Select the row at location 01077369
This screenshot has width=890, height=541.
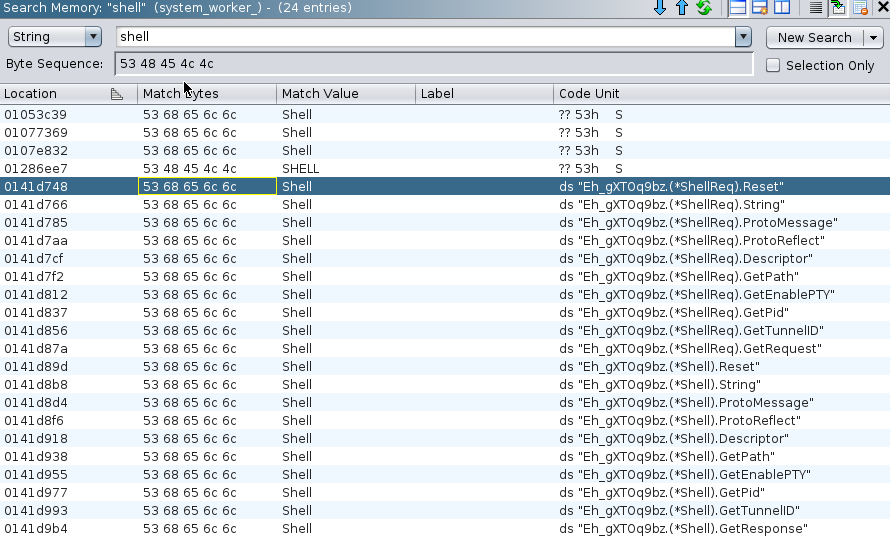point(445,133)
